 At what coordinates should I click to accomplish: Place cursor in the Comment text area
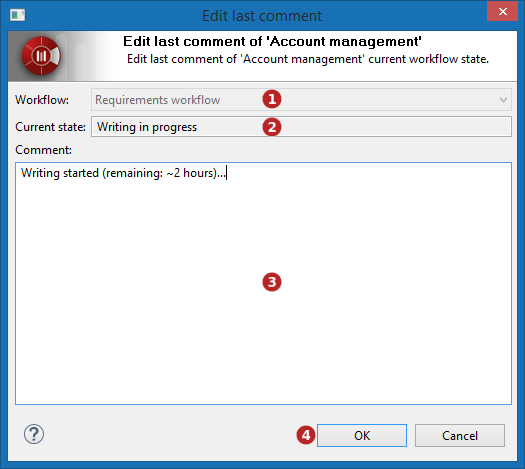[x=264, y=284]
